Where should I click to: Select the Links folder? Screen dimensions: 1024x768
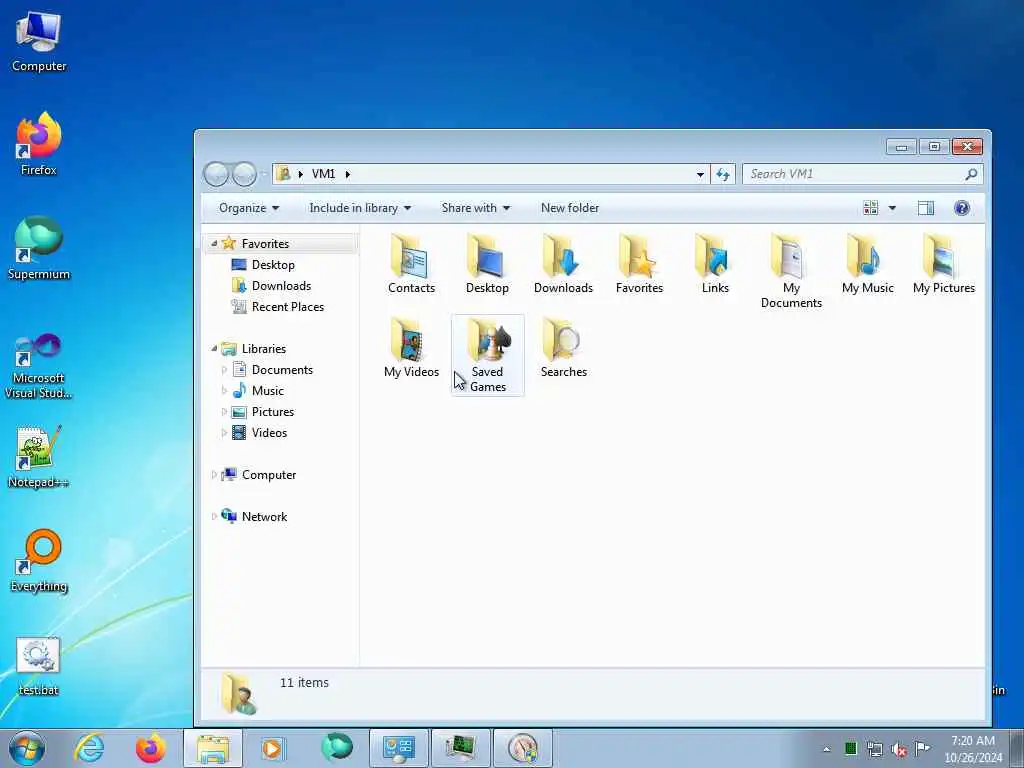tap(715, 264)
